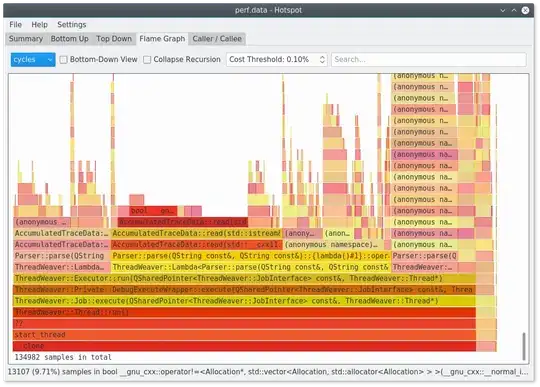Click the titlebar minimize chevron icon
The image size is (540, 387).
coord(503,10)
